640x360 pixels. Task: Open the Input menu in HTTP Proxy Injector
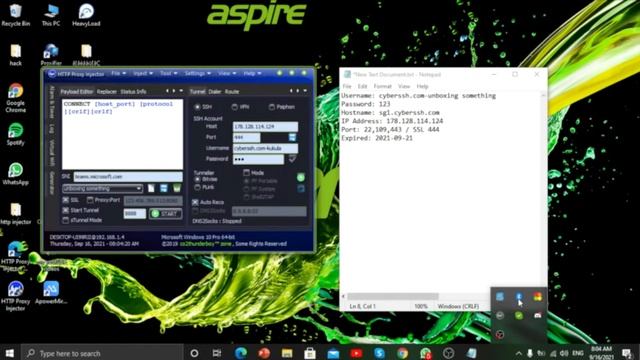(x=143, y=73)
